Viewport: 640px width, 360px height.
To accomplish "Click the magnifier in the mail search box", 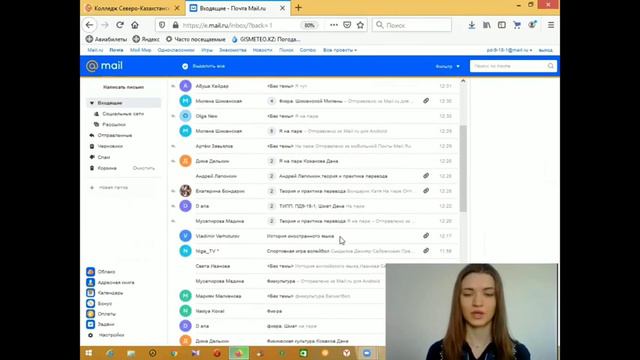I will (550, 66).
